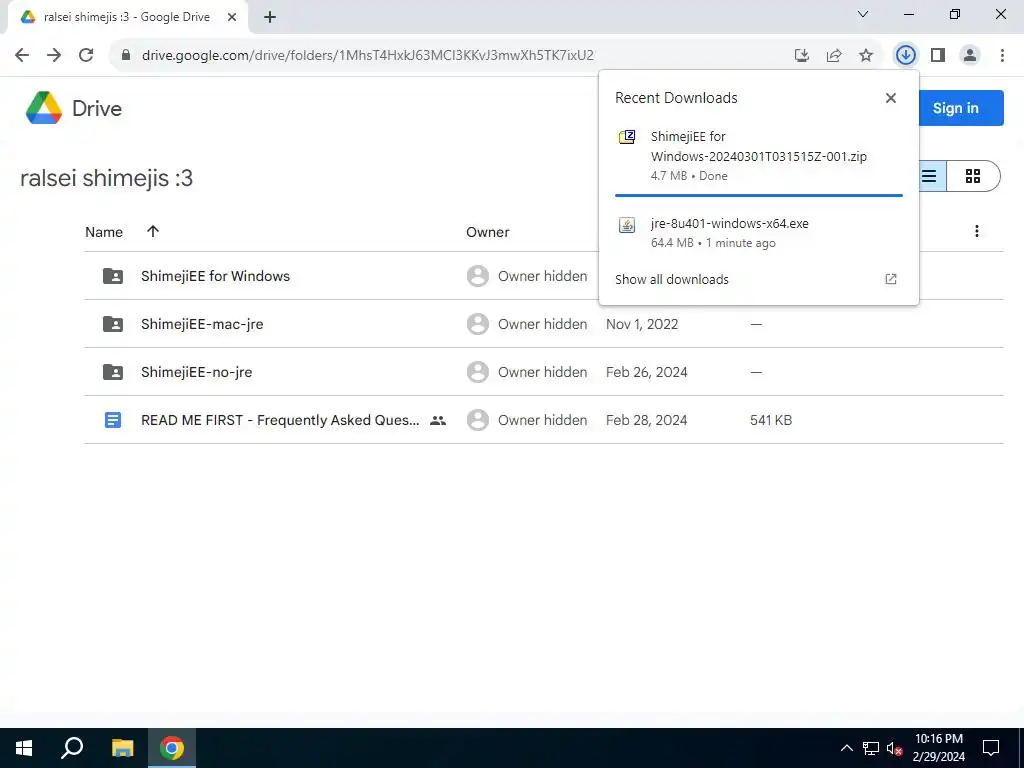Open the Chrome three-dot menu
Screen dimensions: 1024x768
(x=1002, y=55)
